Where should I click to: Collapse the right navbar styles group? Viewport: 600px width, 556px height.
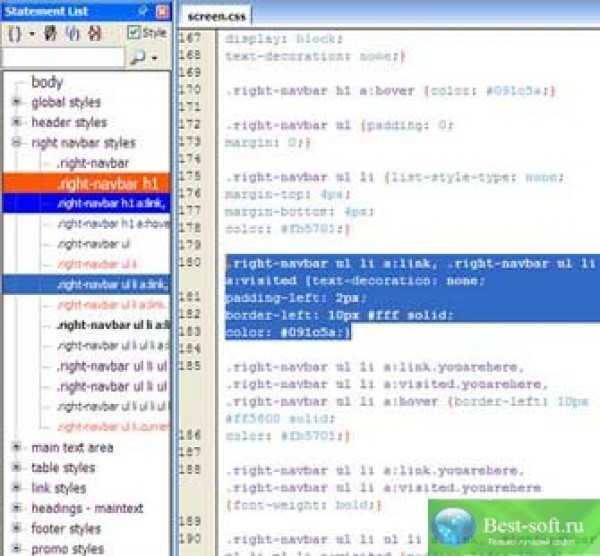pyautogui.click(x=16, y=142)
